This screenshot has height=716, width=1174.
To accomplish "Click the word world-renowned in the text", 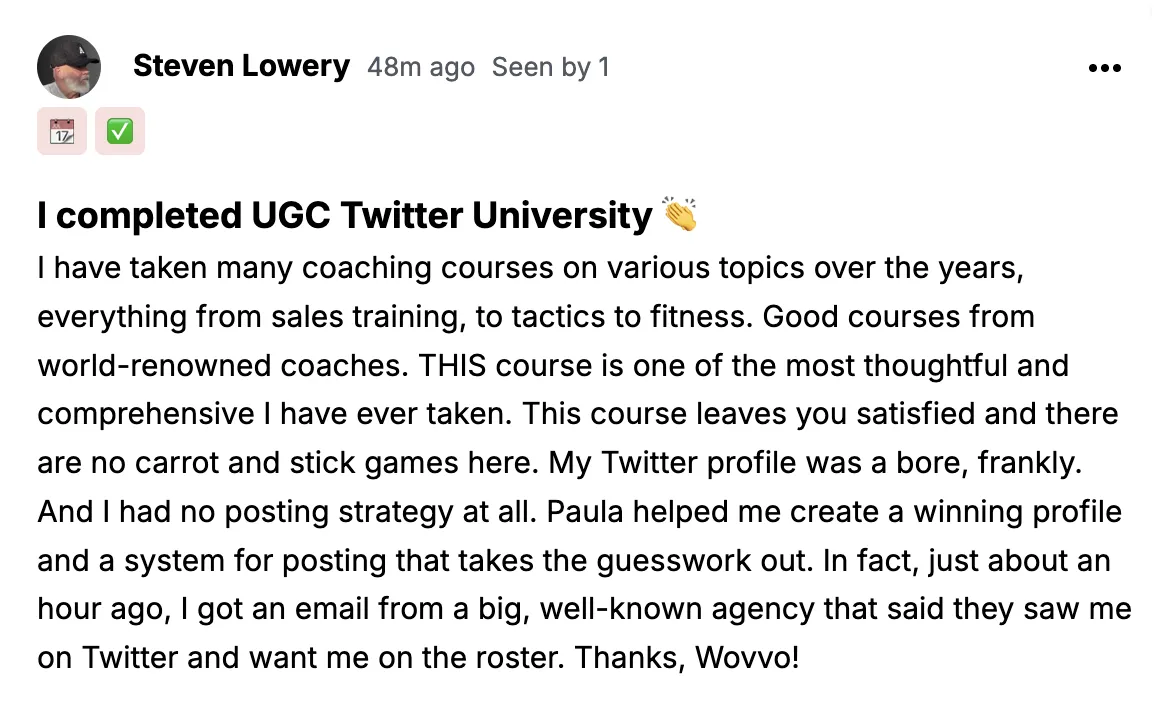I will pyautogui.click(x=155, y=365).
